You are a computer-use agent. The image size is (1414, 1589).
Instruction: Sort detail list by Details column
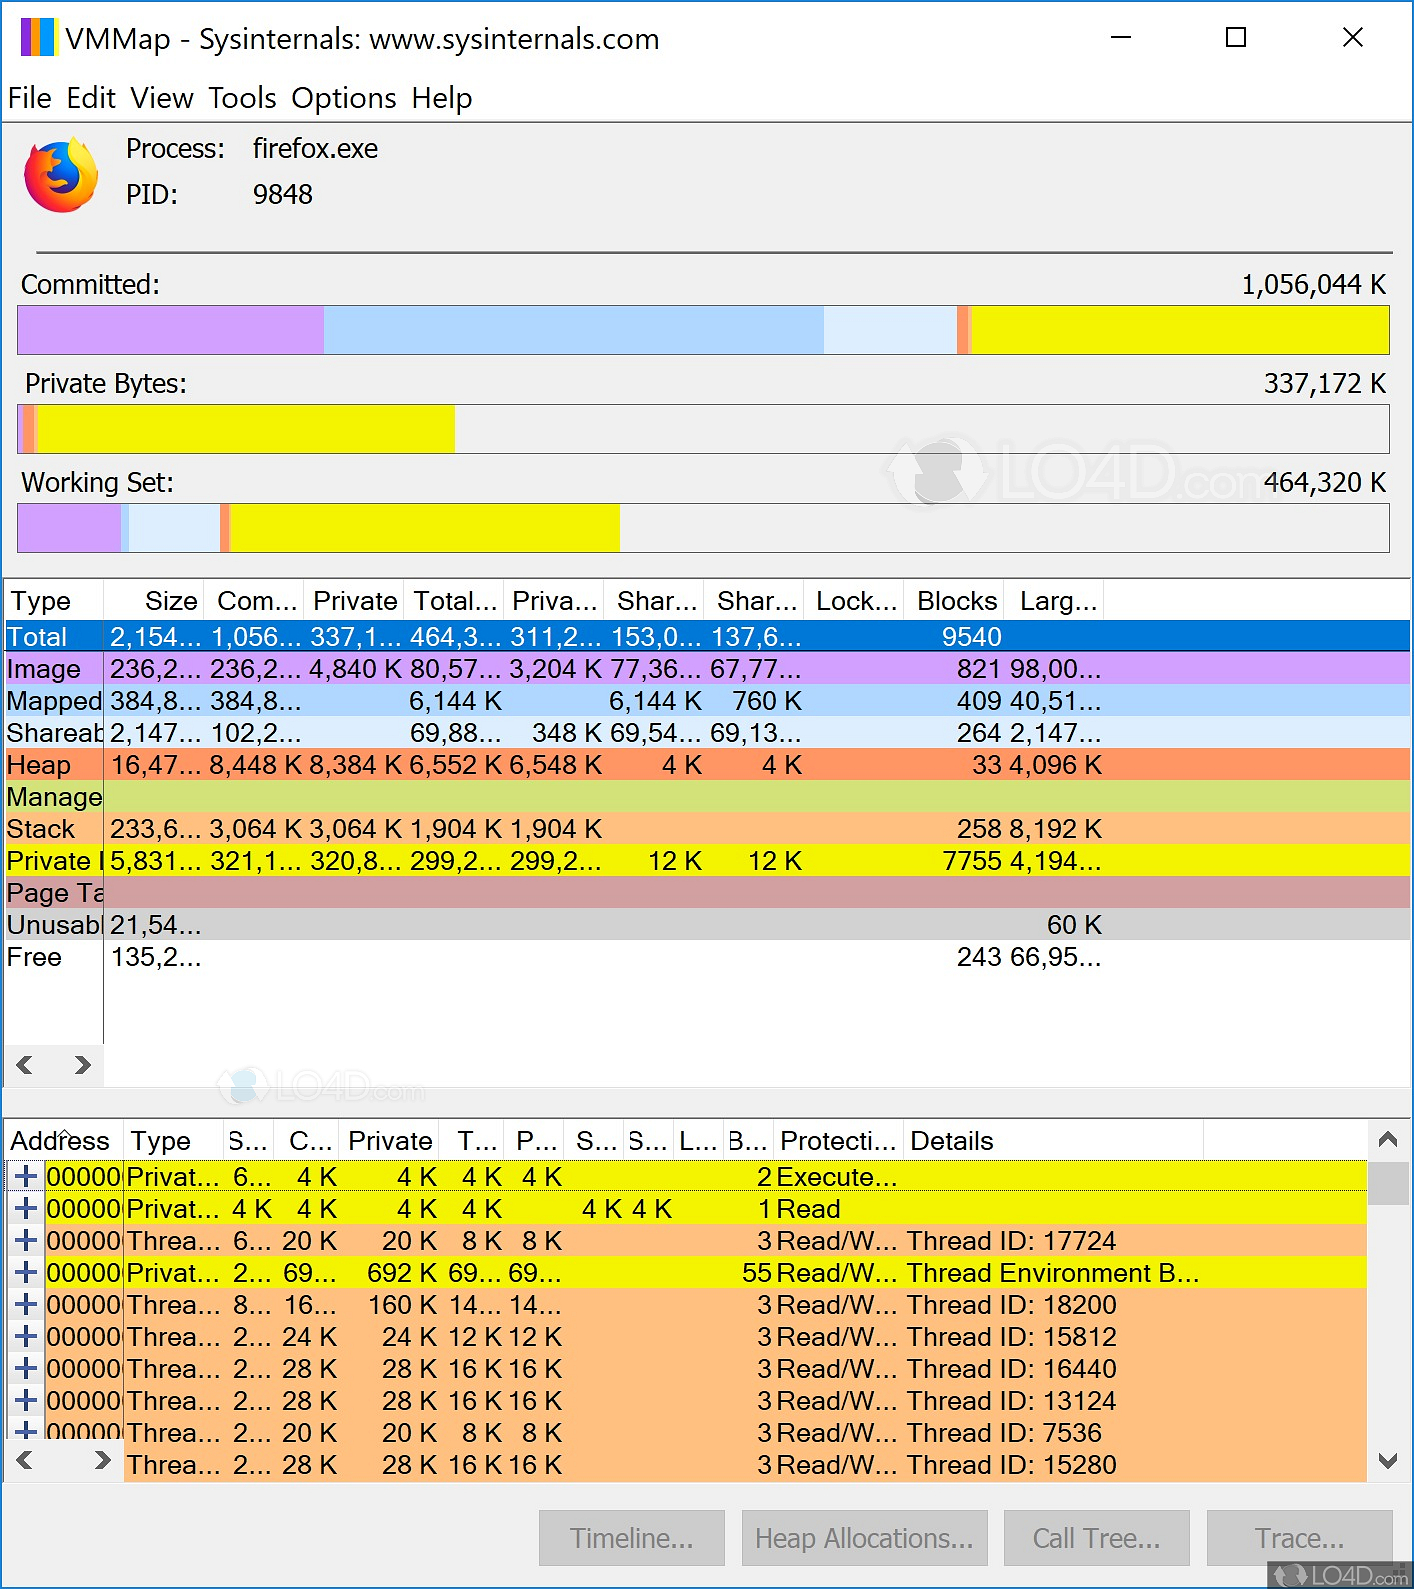click(1054, 1140)
